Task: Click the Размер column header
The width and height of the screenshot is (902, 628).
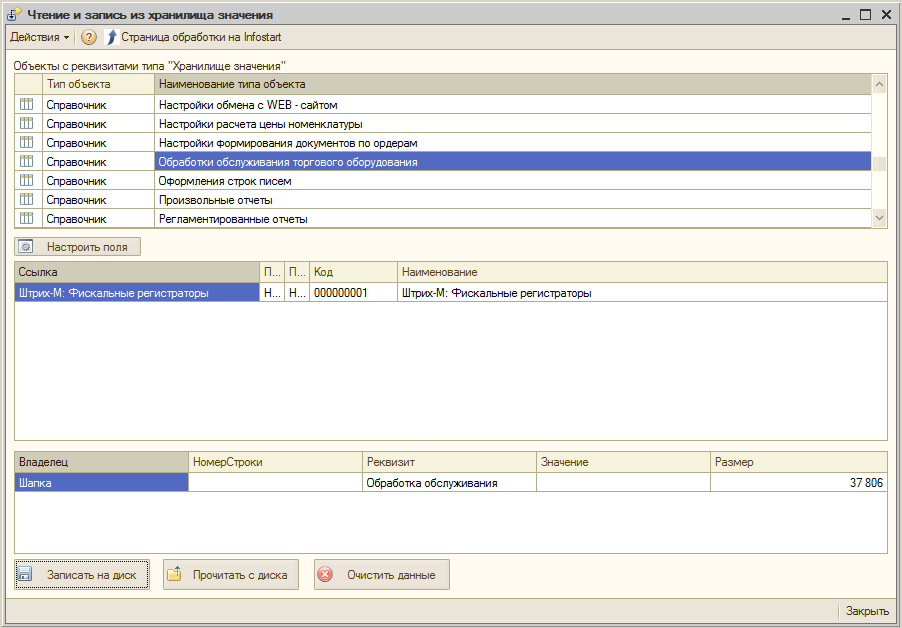Action: click(798, 462)
